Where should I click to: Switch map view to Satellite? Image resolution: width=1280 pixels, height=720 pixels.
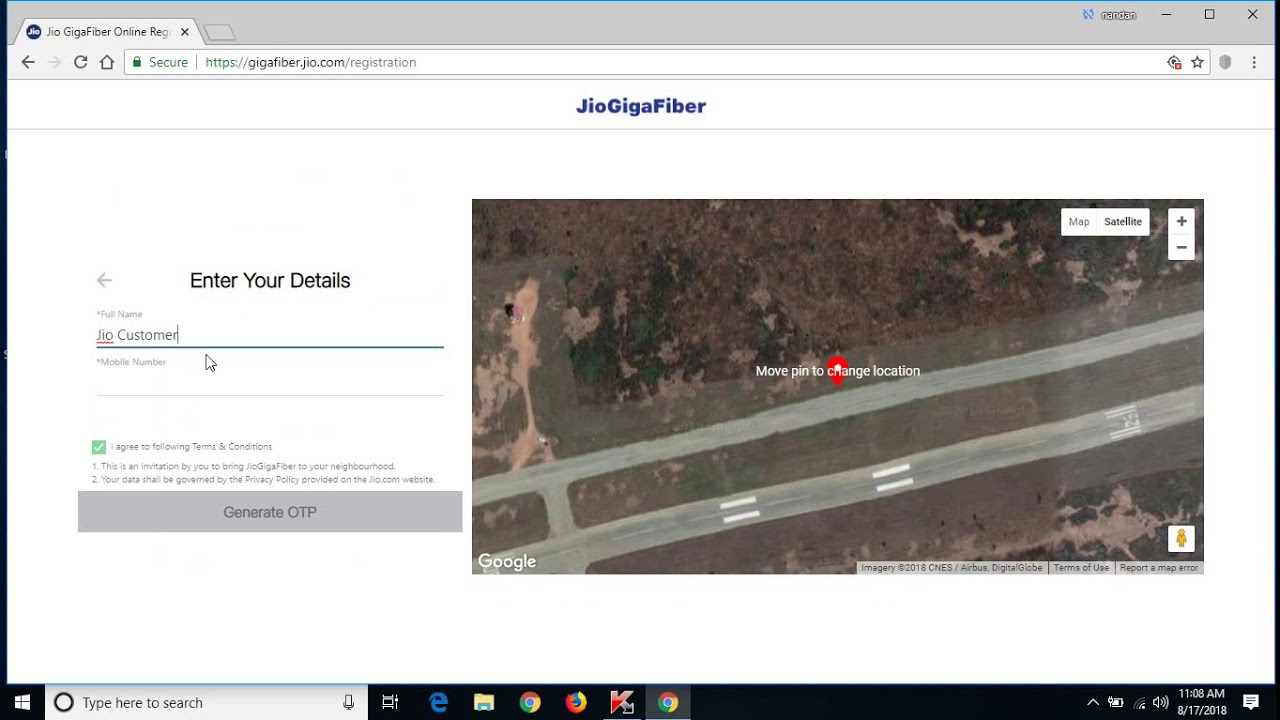[1123, 222]
